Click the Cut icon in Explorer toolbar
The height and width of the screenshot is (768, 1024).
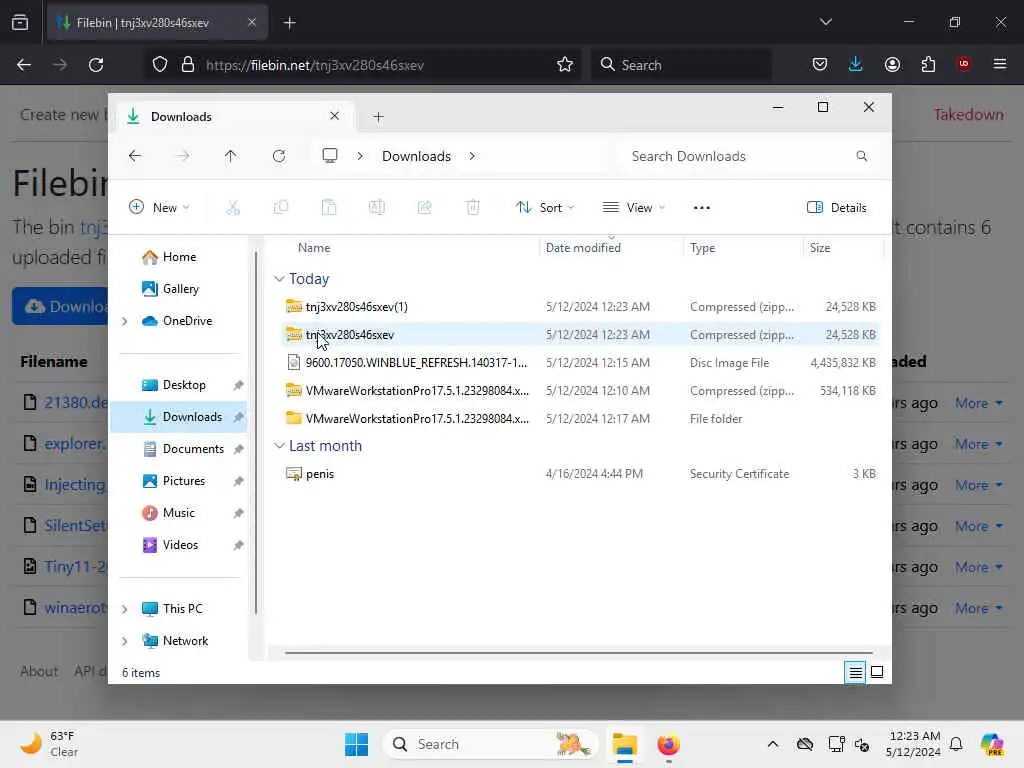click(x=233, y=208)
